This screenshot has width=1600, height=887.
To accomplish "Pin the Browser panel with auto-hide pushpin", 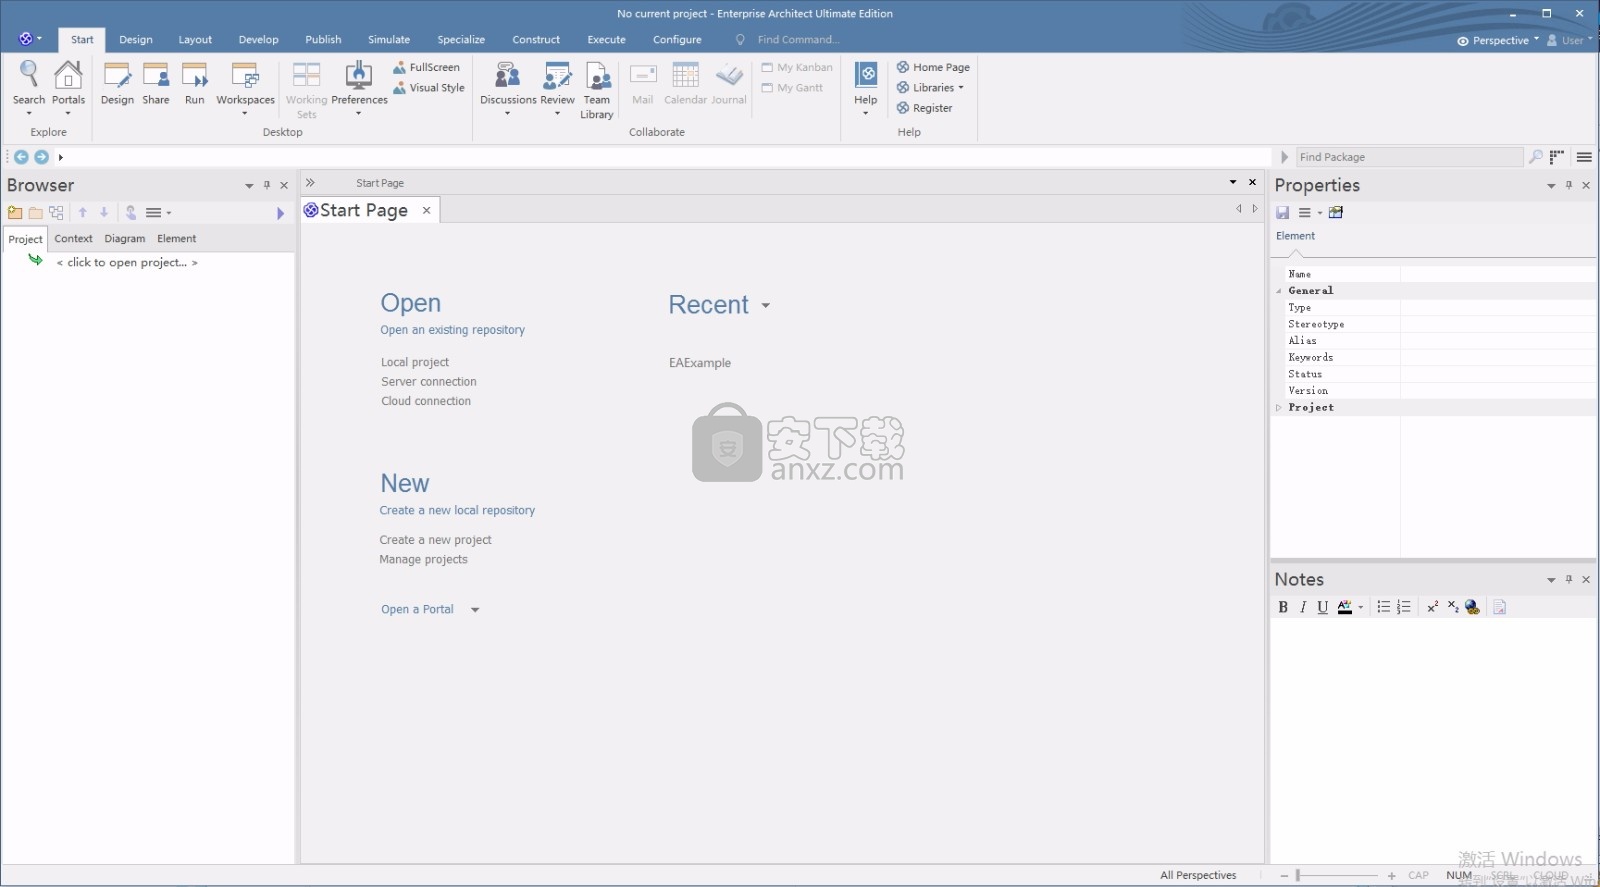I will 267,185.
